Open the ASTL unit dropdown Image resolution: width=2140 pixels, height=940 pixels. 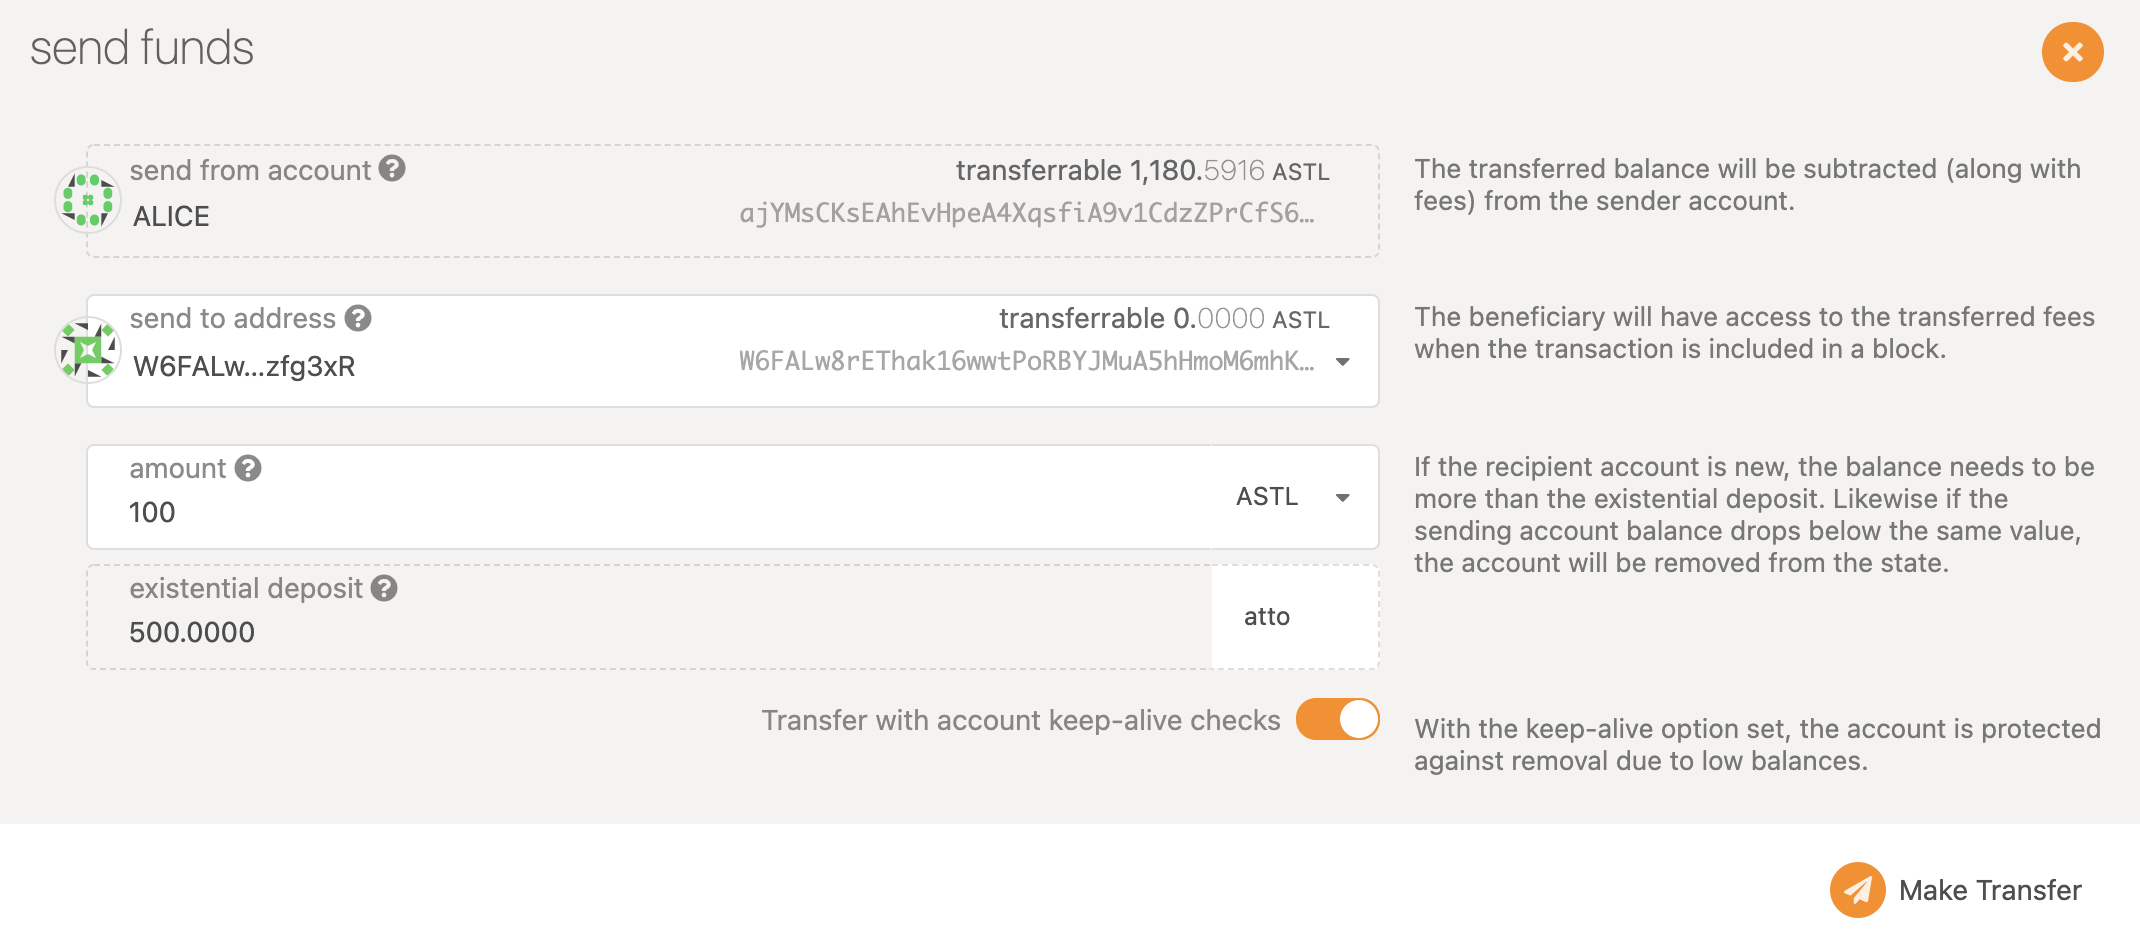coord(1343,497)
